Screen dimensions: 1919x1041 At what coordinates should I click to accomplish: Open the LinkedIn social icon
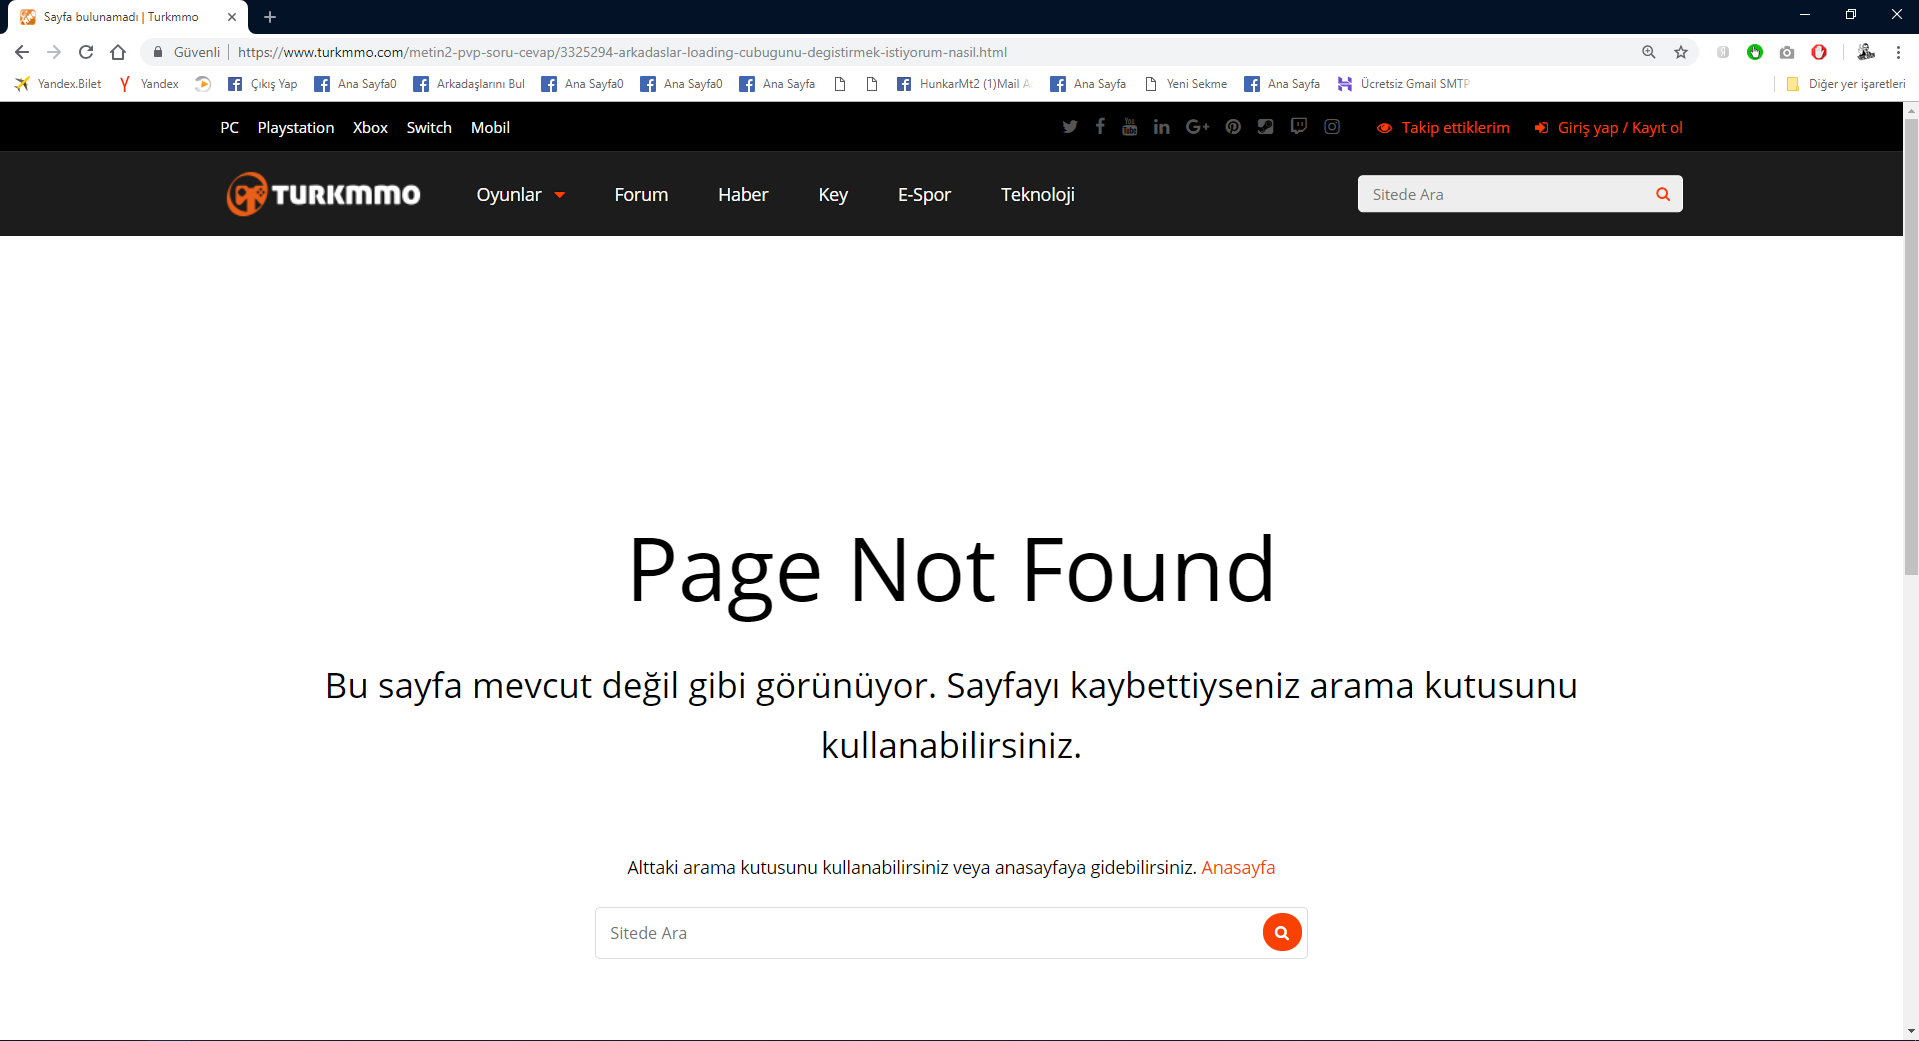(x=1161, y=127)
